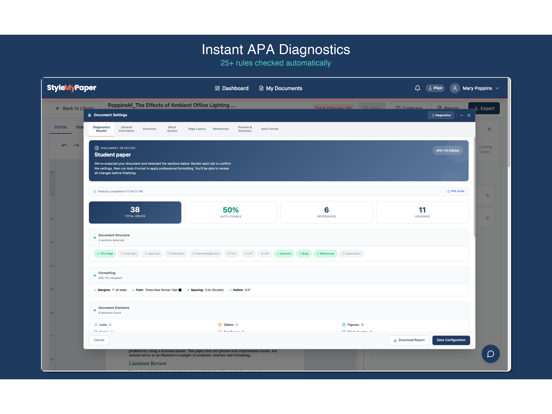Viewport: 552px width, 414px height.
Task: Click the Pilot plan badge
Action: (435, 88)
